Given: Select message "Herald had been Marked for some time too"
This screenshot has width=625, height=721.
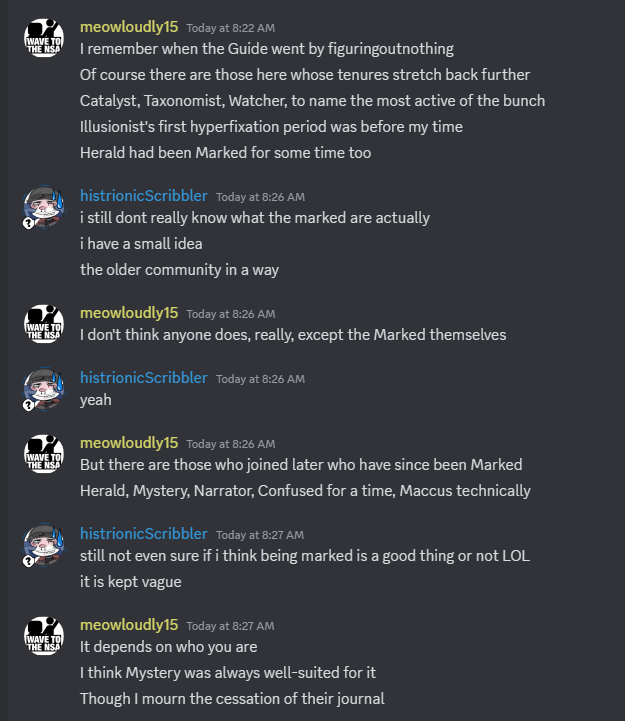Looking at the screenshot, I should click(225, 153).
